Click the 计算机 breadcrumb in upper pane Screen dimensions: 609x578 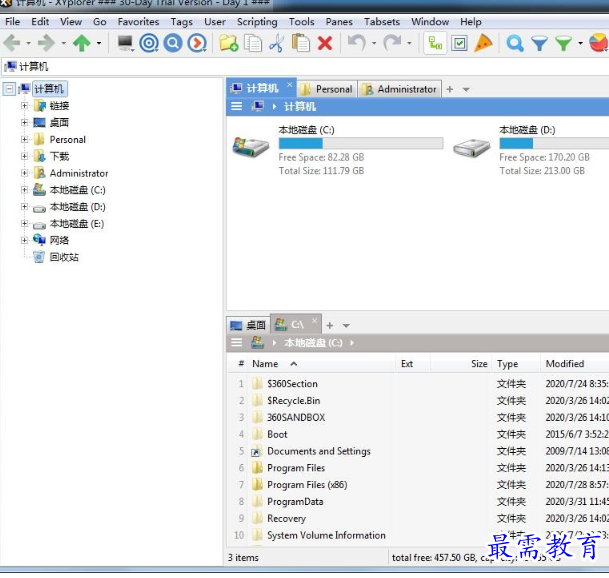point(299,106)
